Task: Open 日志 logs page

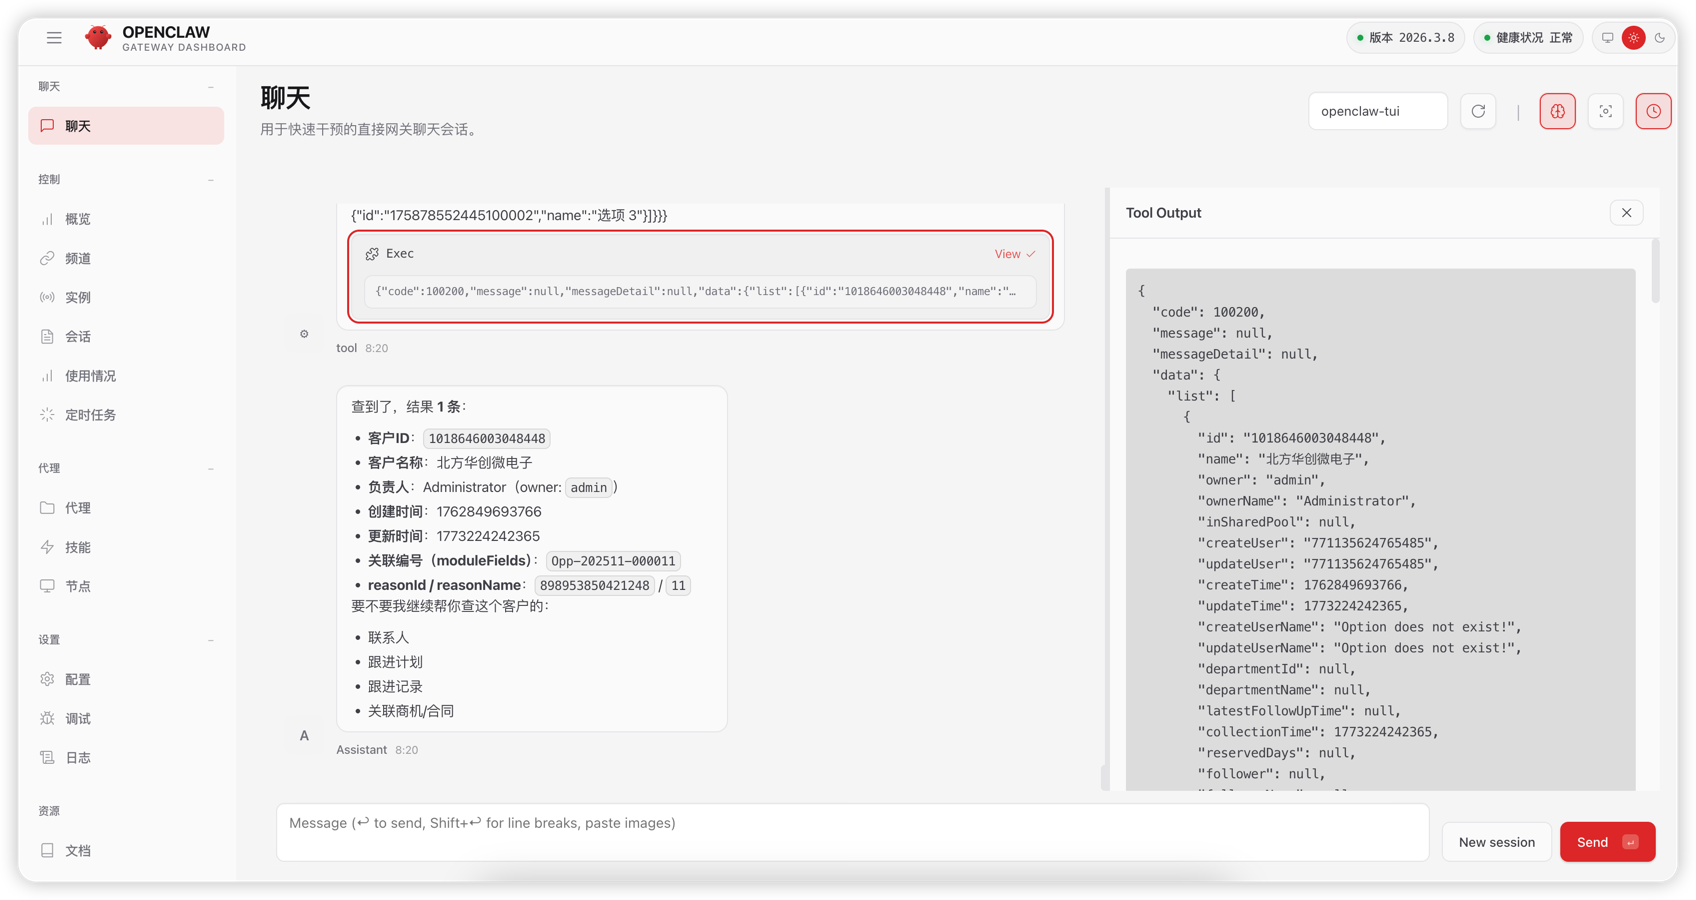Action: point(77,758)
